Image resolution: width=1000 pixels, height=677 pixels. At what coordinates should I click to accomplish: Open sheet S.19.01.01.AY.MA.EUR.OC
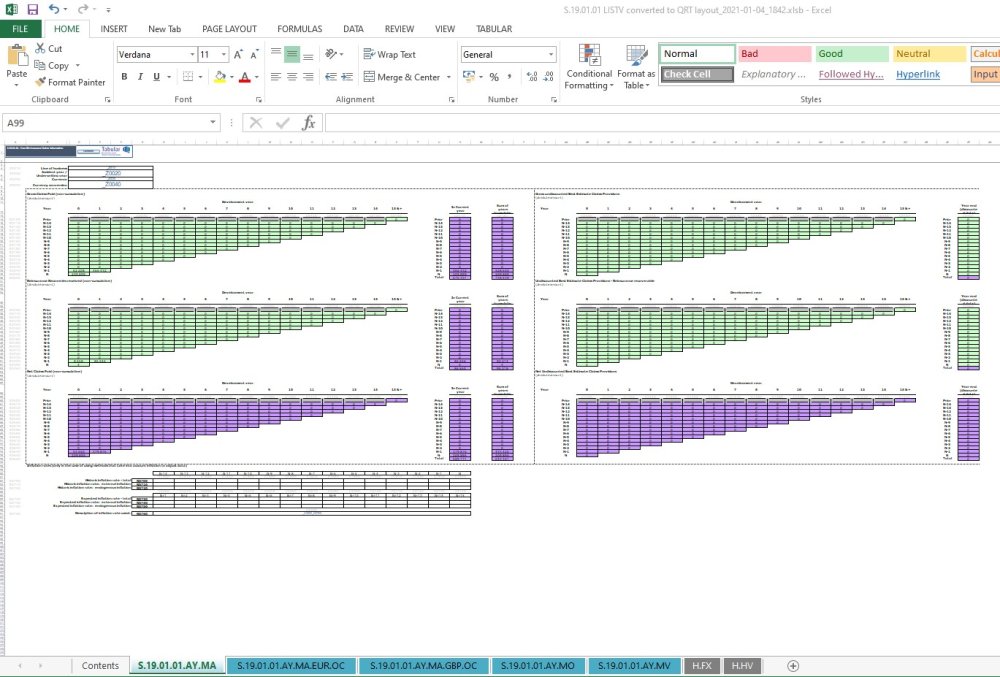(291, 666)
